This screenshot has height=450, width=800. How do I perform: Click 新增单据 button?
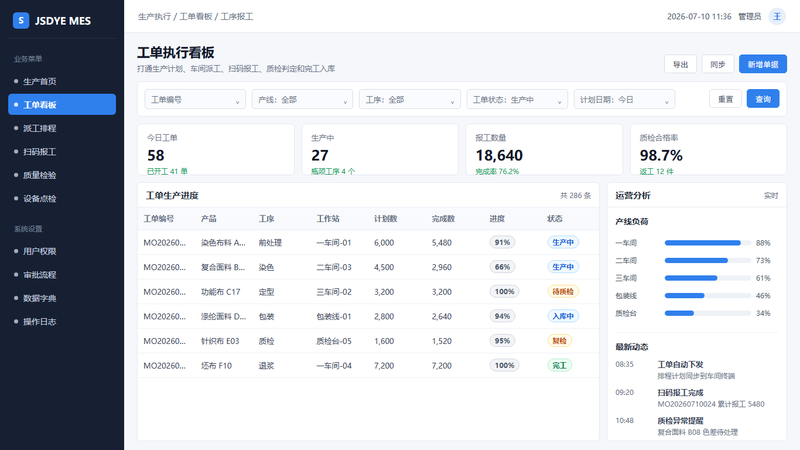point(763,64)
